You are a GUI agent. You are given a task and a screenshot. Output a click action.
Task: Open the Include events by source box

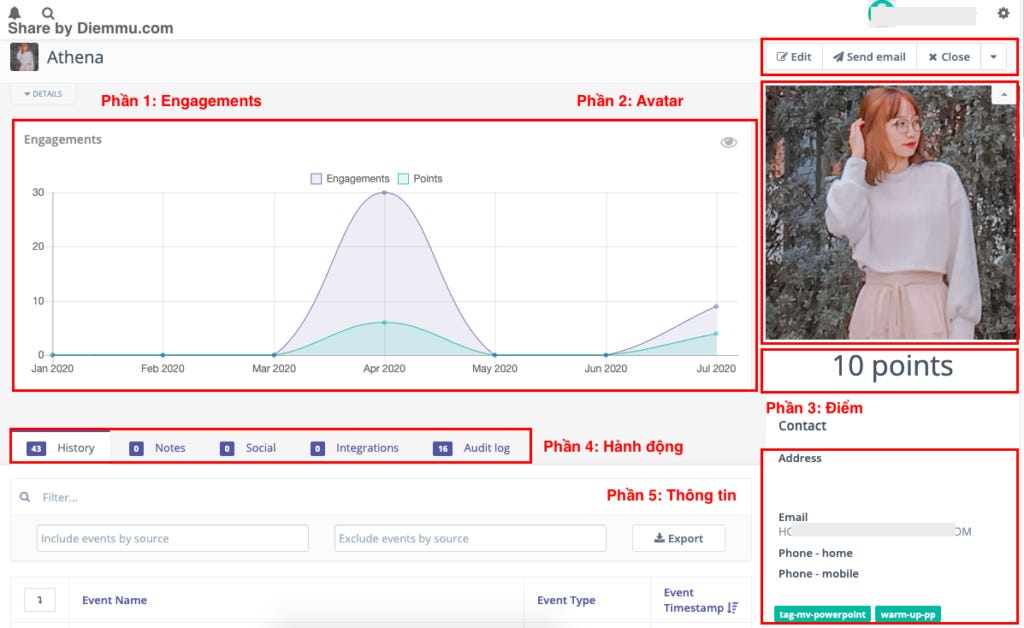coord(172,539)
